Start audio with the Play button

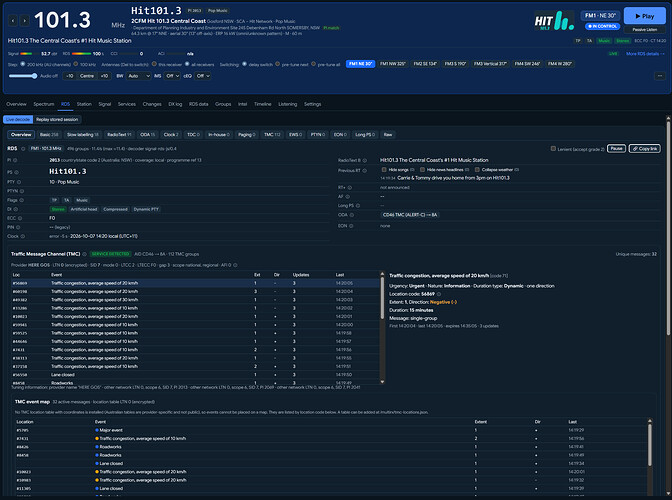pos(645,16)
